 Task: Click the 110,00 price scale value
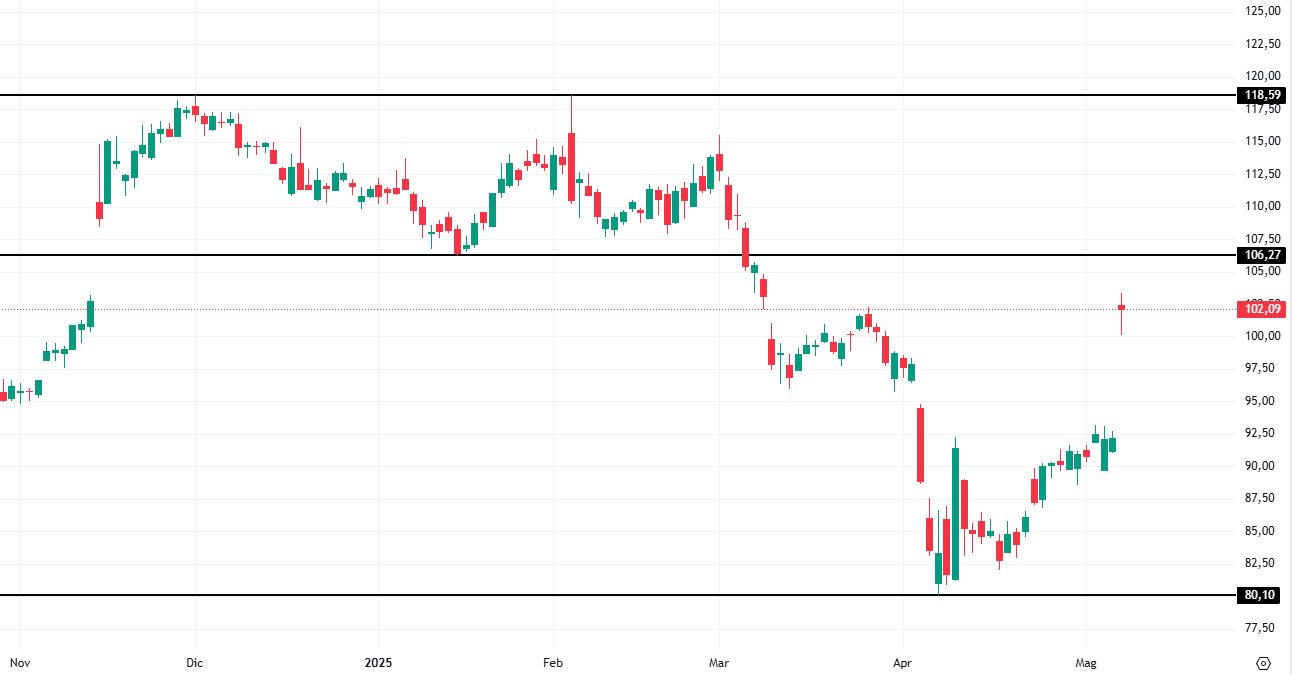(x=1262, y=206)
